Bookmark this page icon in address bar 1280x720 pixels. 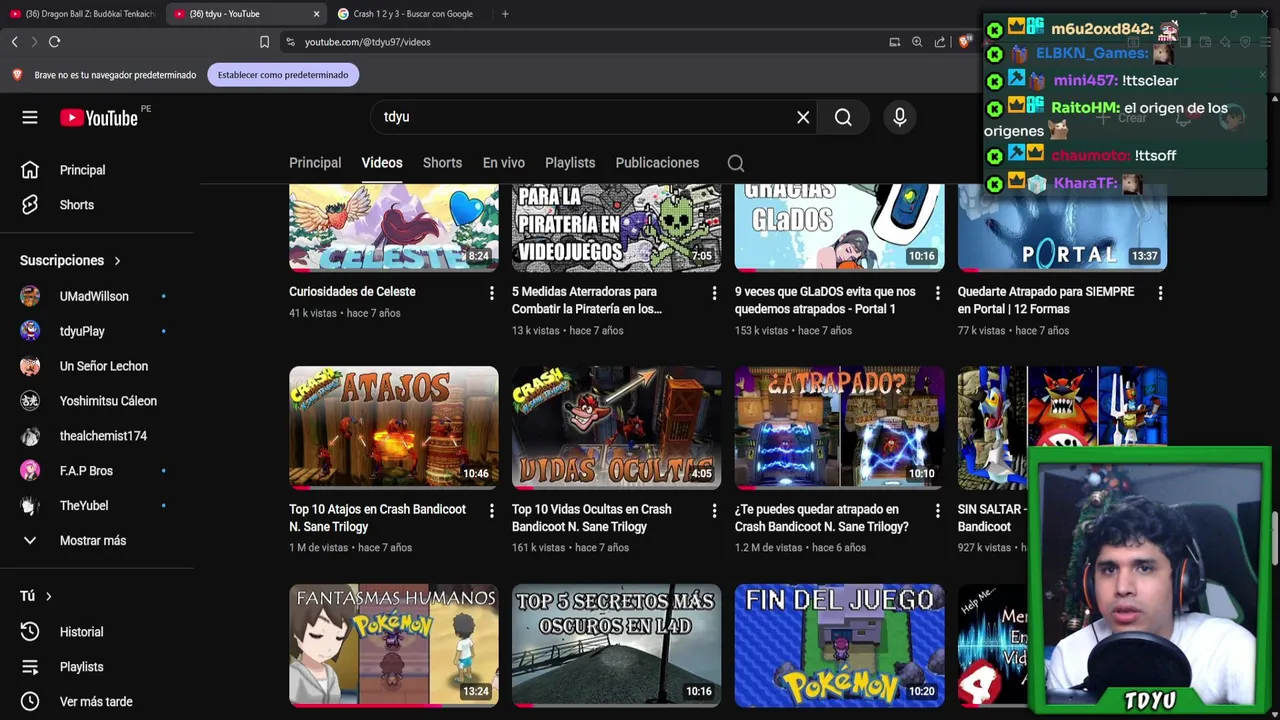264,42
